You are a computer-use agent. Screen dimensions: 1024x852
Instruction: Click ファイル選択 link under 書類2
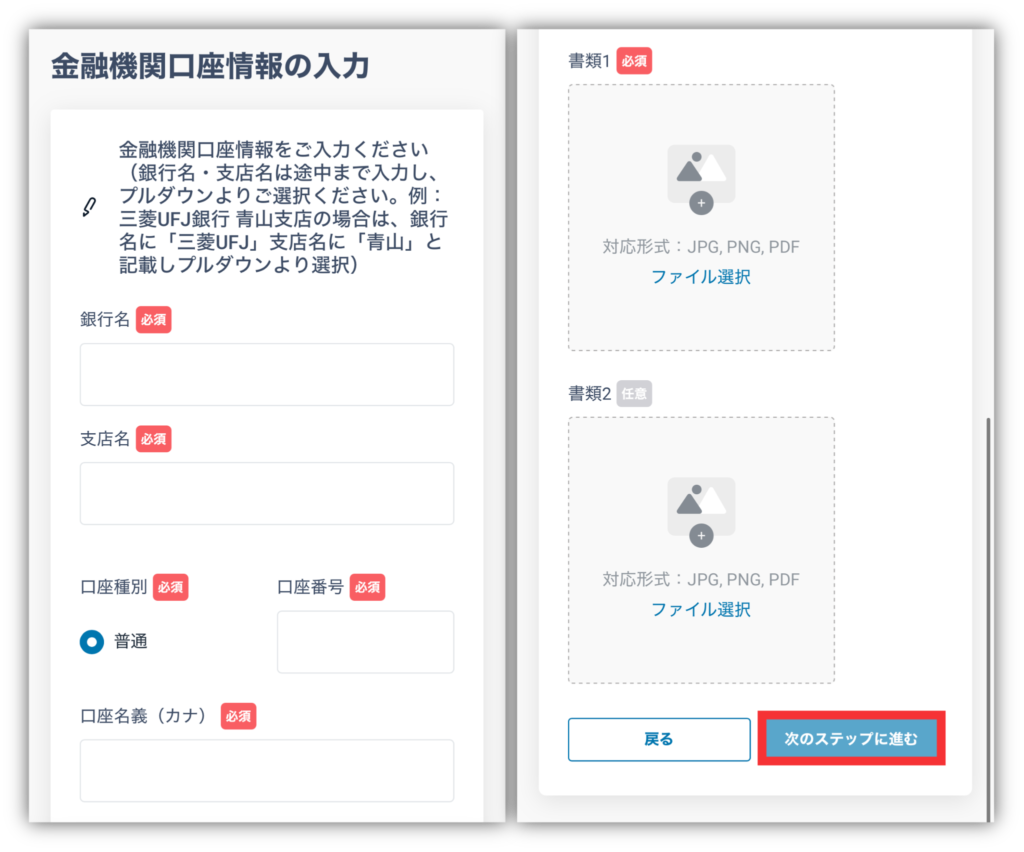701,609
